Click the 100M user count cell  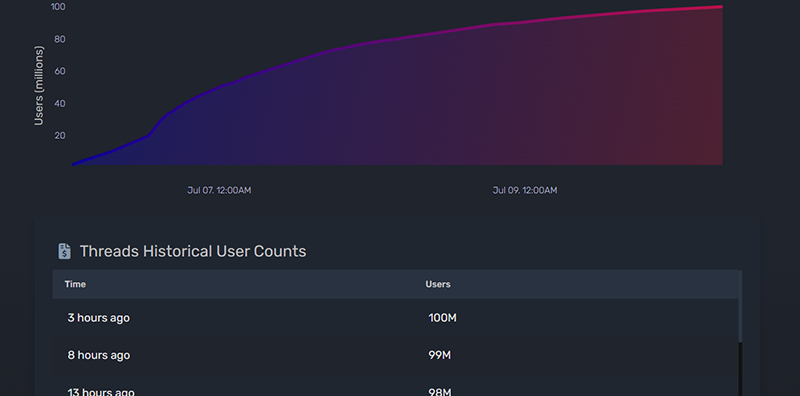click(442, 318)
